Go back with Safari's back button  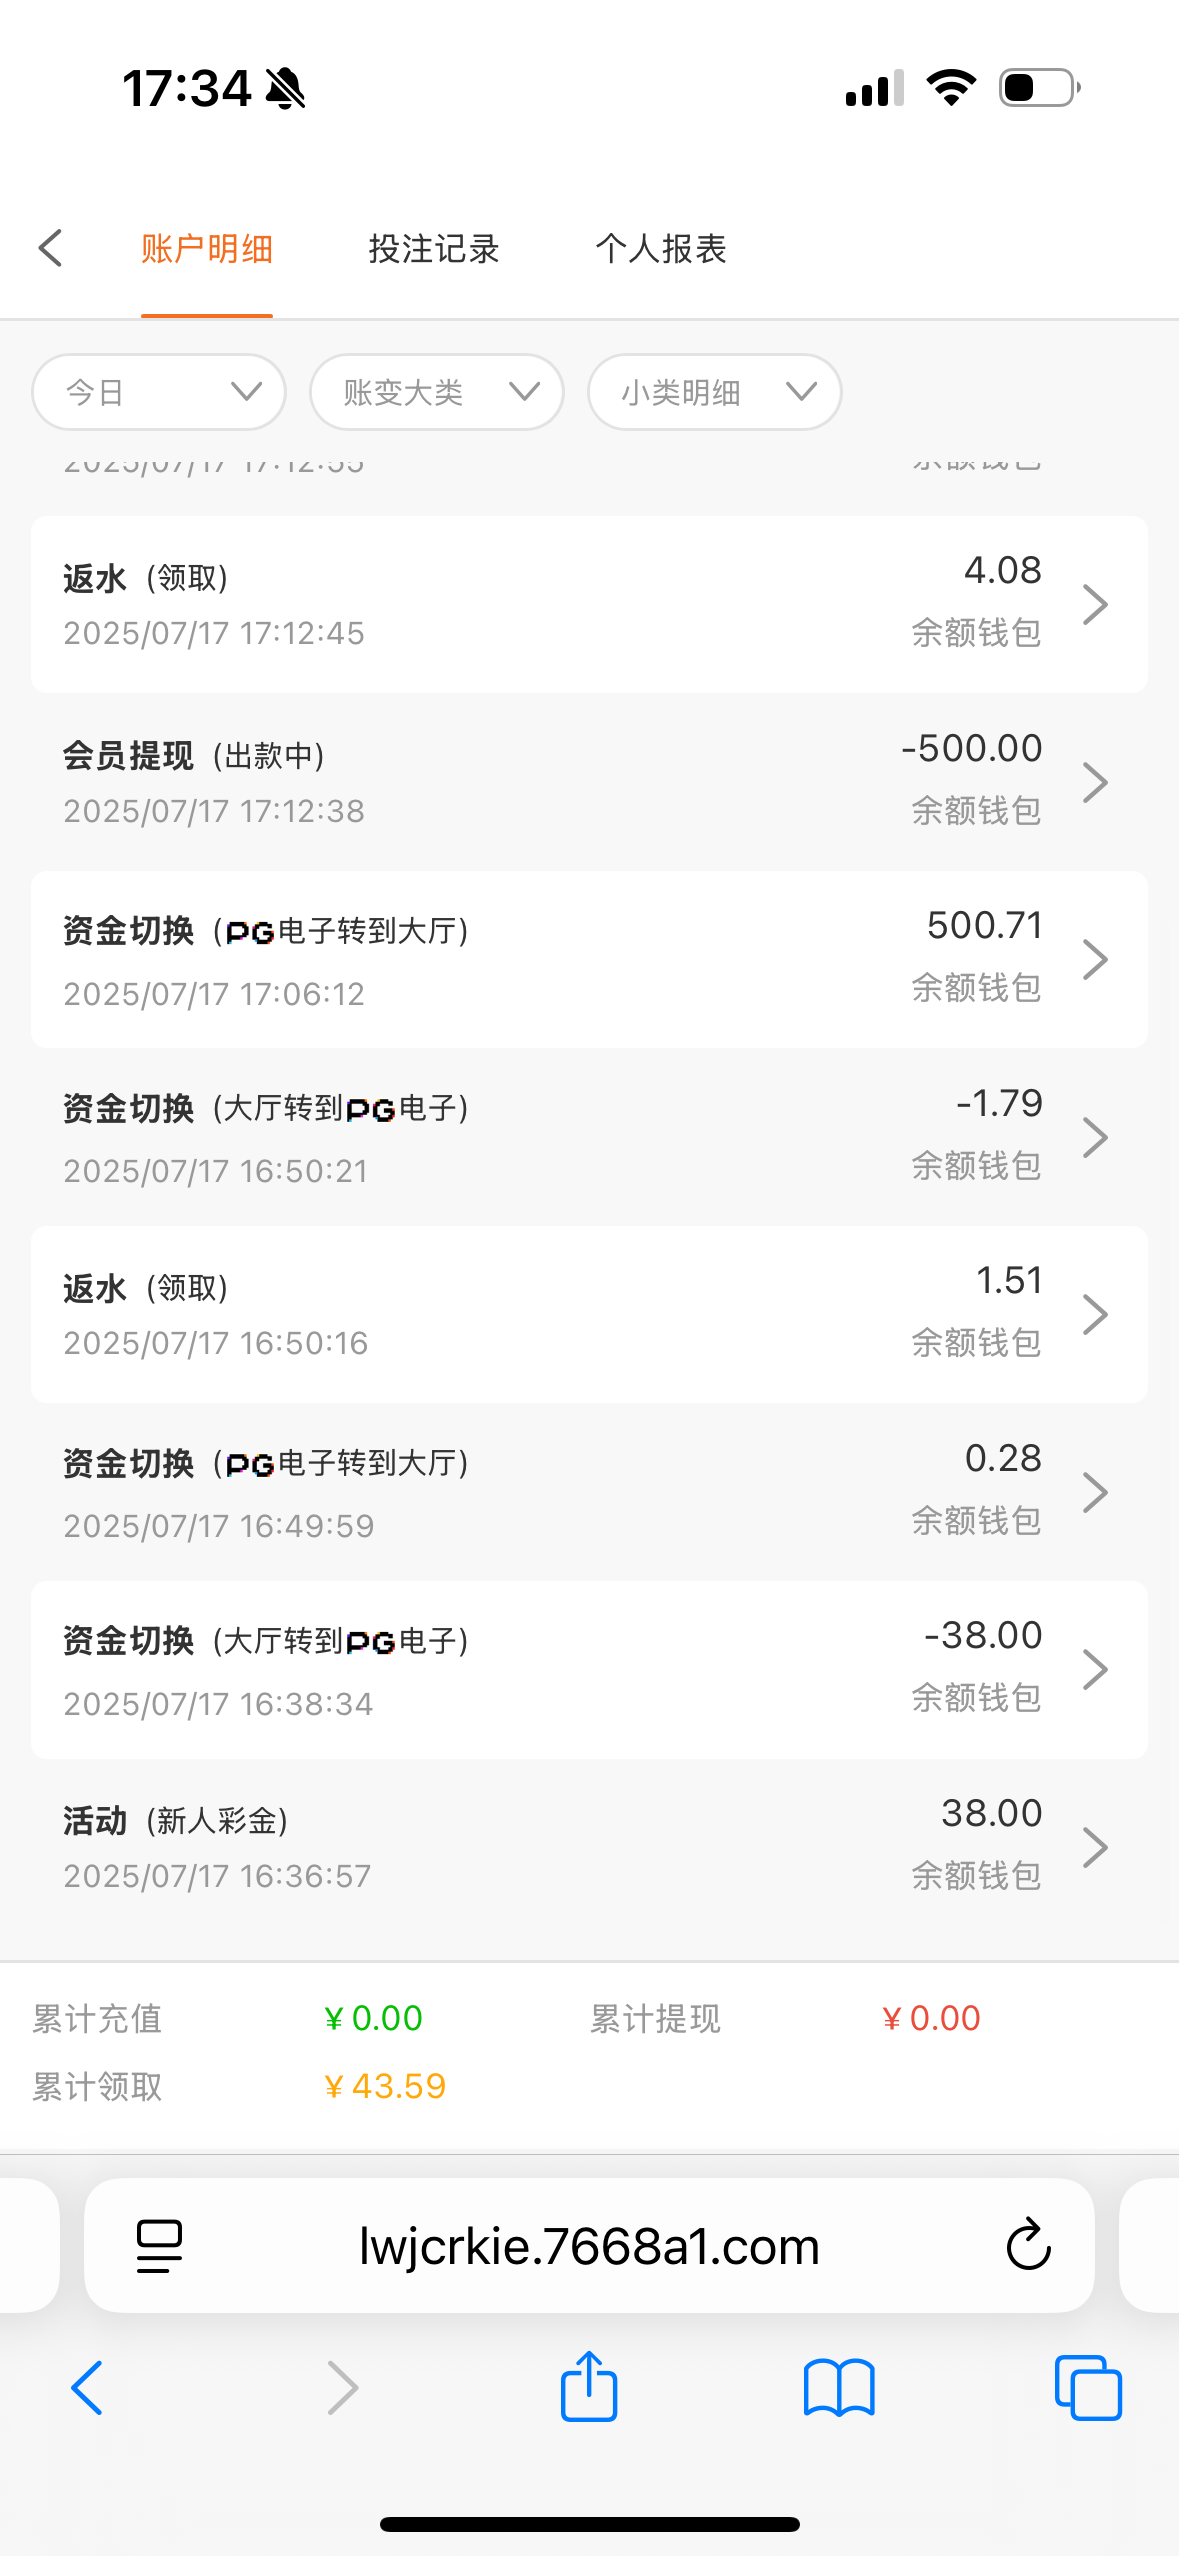tap(88, 2388)
